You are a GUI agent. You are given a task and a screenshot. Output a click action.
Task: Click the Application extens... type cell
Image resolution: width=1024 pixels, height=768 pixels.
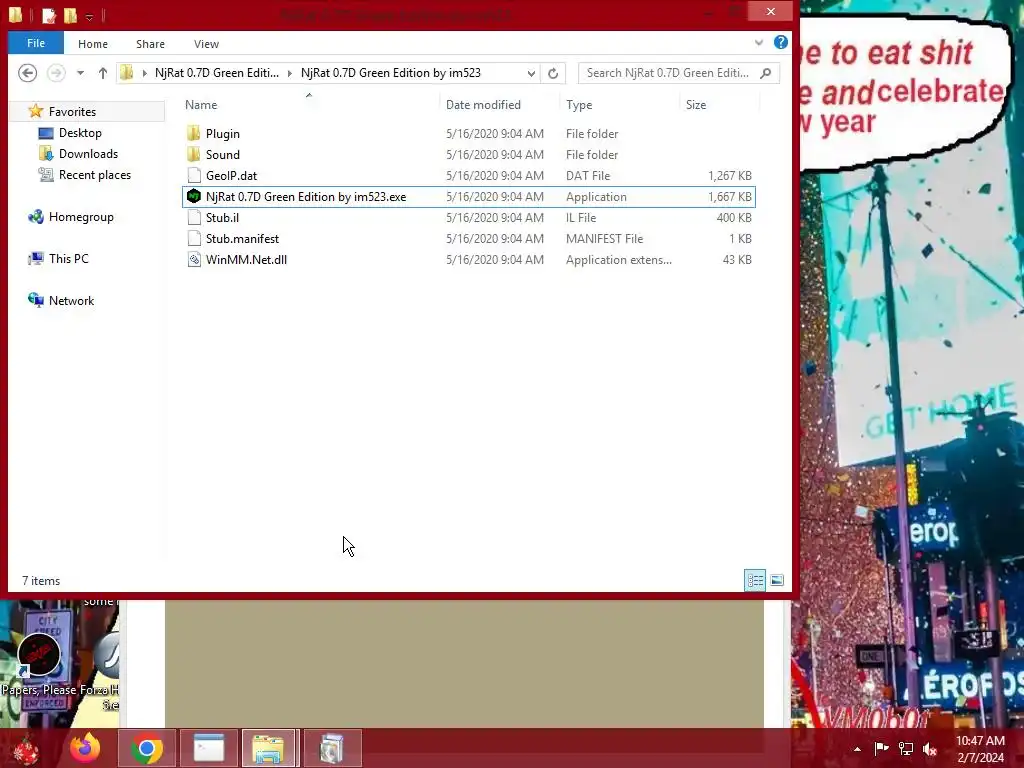[x=618, y=259]
